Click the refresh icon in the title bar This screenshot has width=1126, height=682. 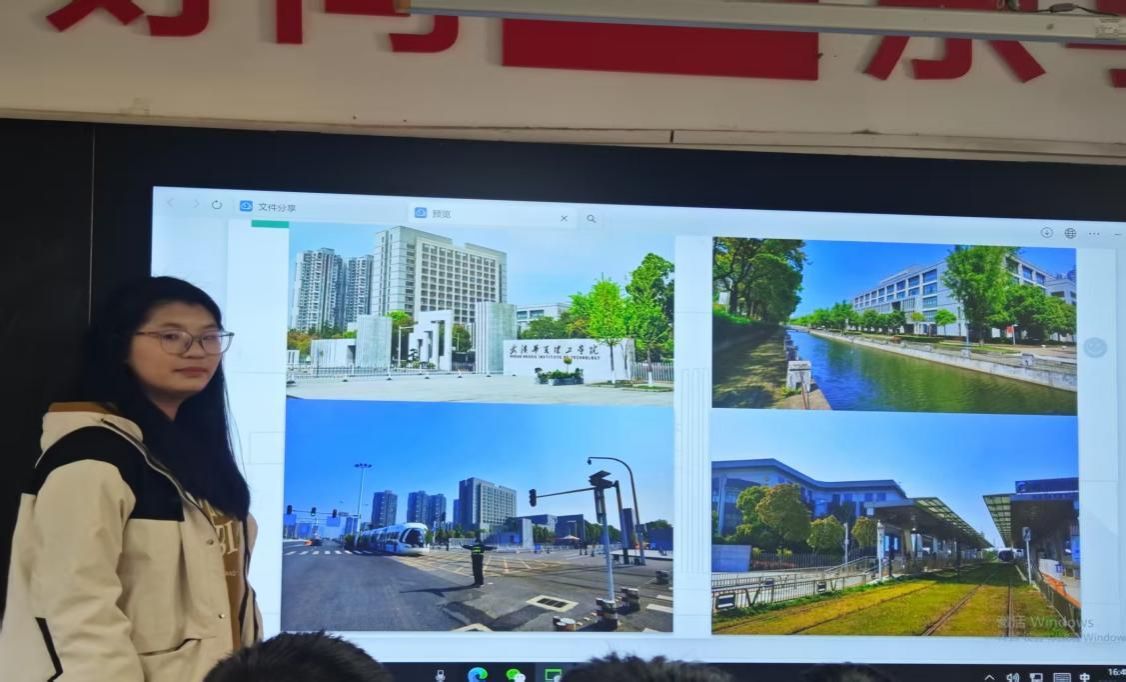(x=217, y=205)
